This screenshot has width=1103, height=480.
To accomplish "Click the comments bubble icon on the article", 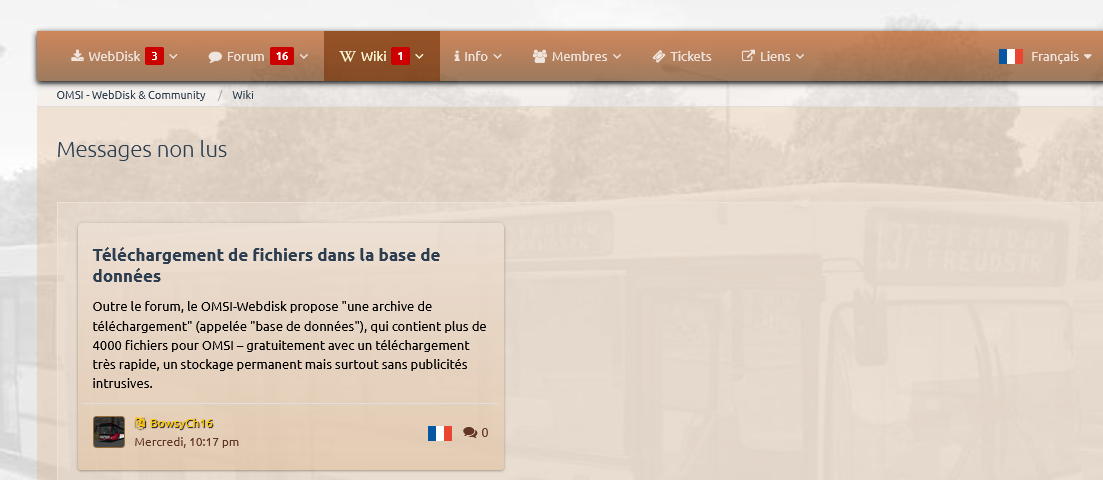I will [470, 433].
